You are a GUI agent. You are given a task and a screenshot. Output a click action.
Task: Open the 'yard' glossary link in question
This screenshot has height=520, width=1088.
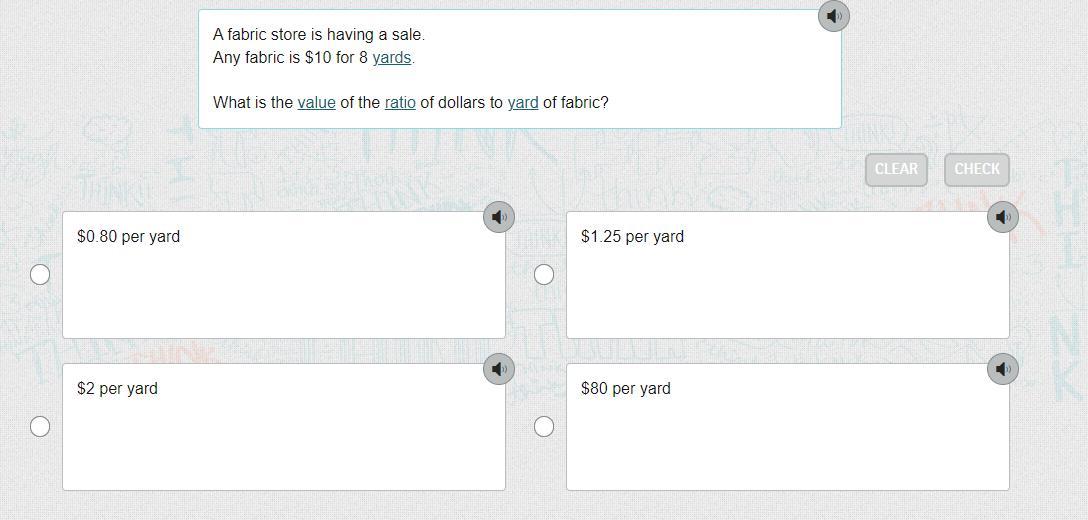523,102
